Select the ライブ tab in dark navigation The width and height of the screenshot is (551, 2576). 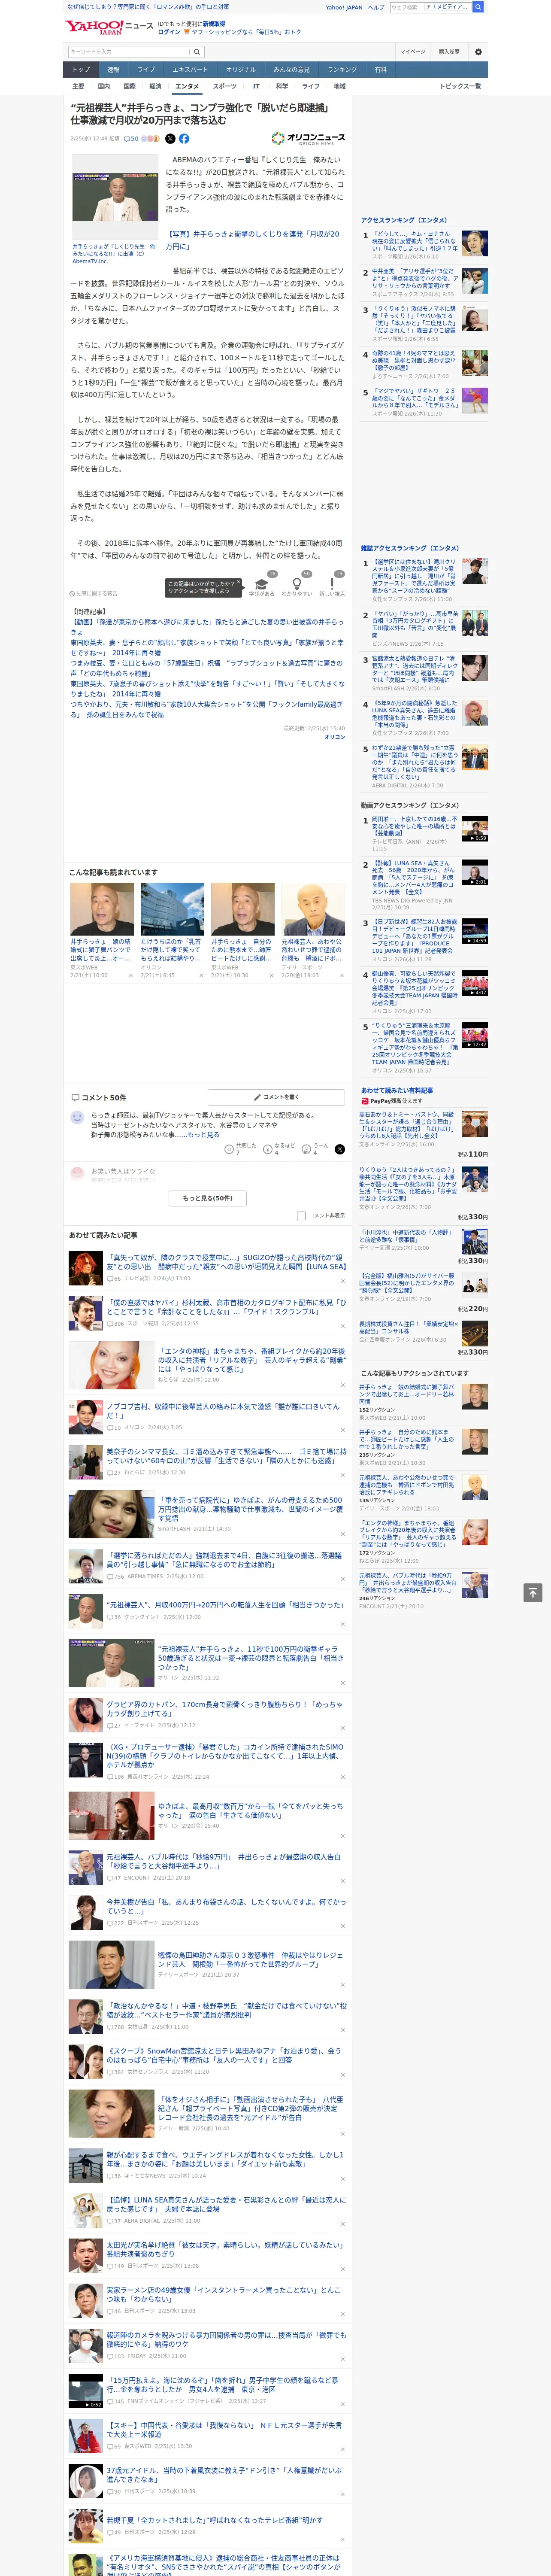click(146, 70)
